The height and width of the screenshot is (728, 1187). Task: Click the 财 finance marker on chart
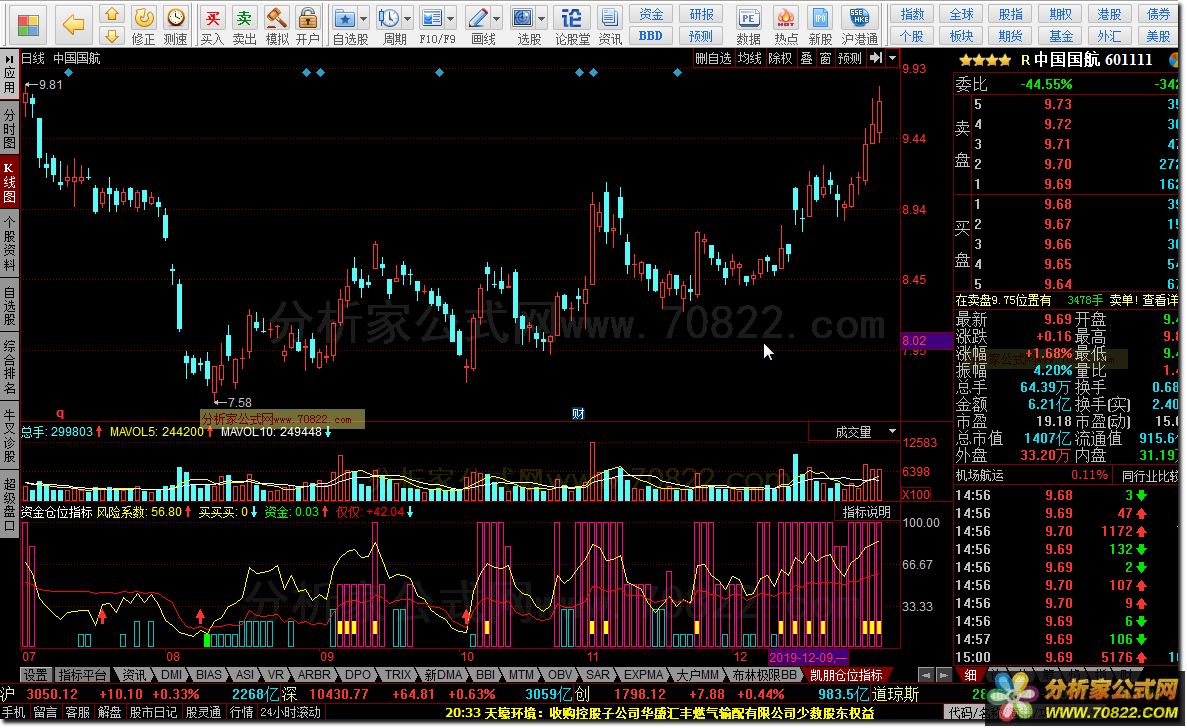click(578, 413)
